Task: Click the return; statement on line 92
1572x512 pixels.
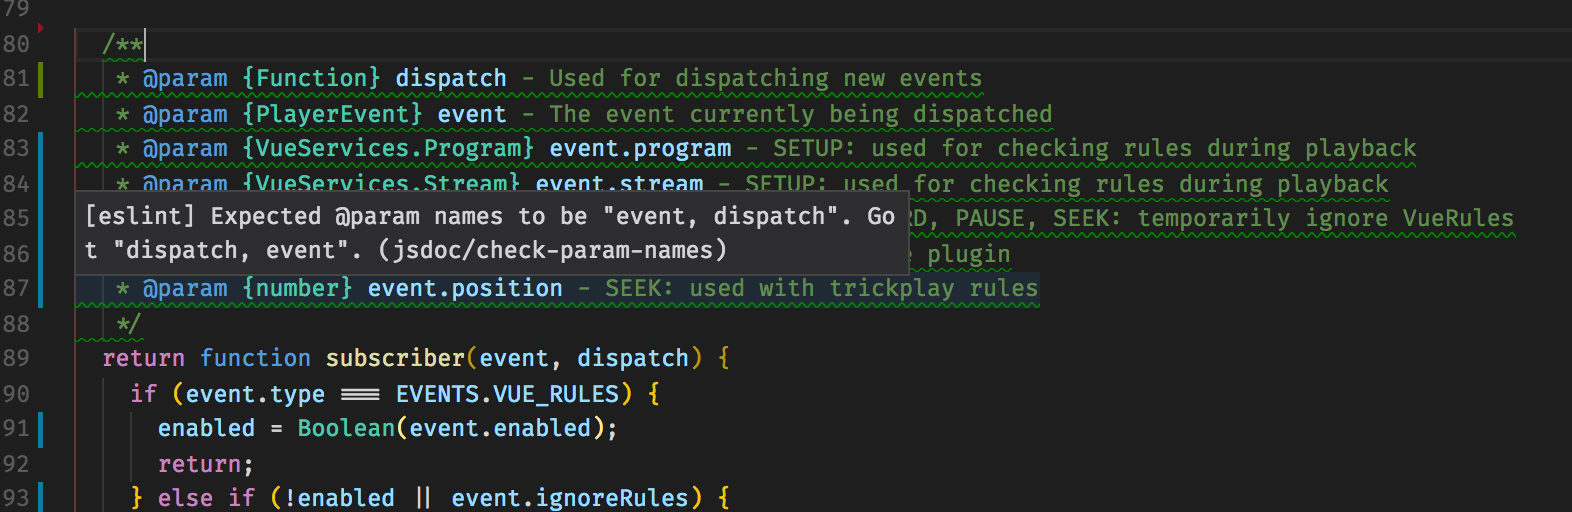Action: (206, 464)
